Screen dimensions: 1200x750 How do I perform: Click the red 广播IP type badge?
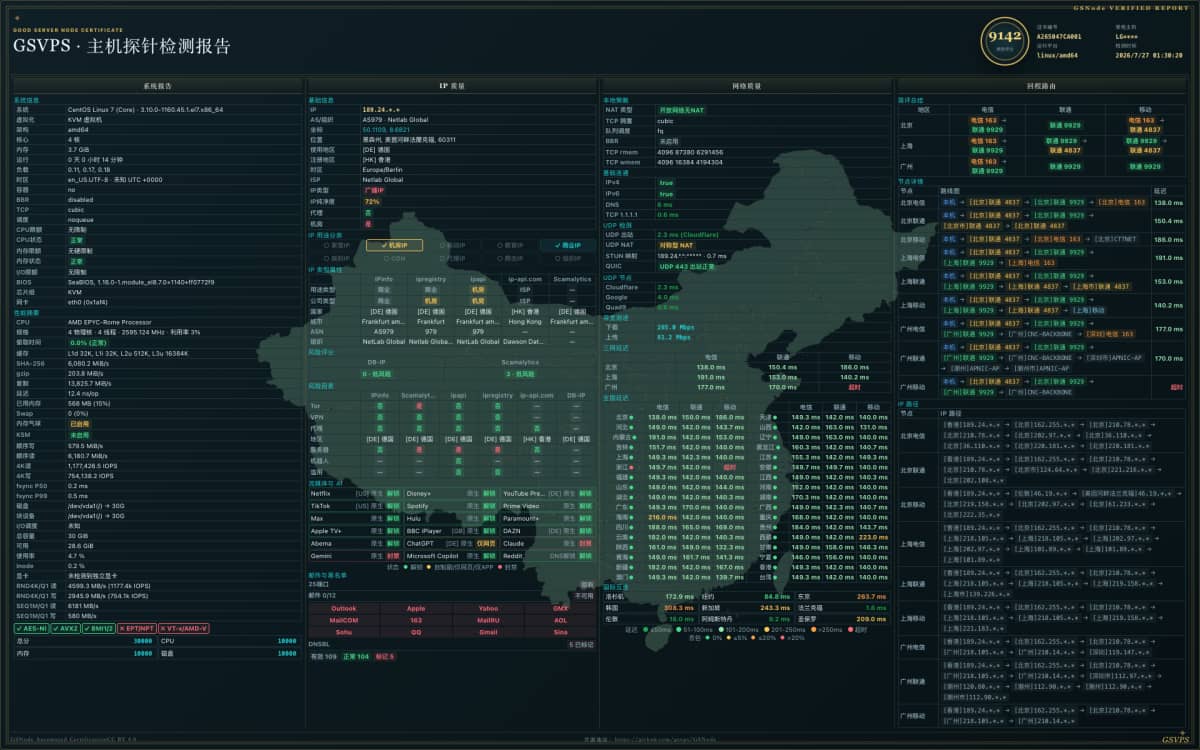[373, 190]
